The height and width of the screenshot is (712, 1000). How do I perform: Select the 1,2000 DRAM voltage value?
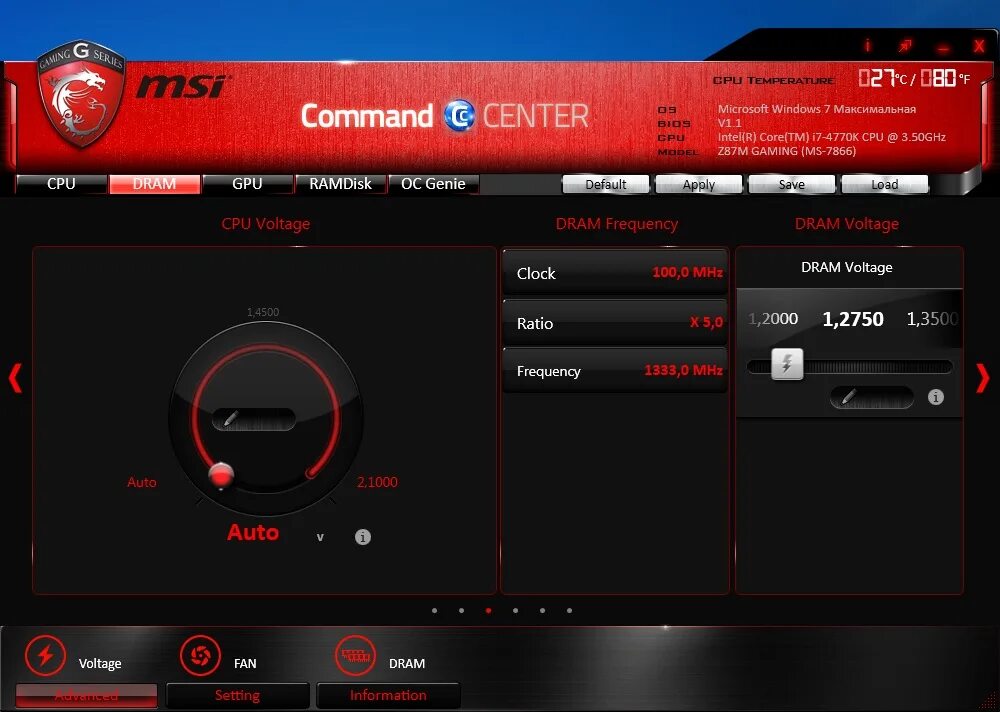[773, 318]
